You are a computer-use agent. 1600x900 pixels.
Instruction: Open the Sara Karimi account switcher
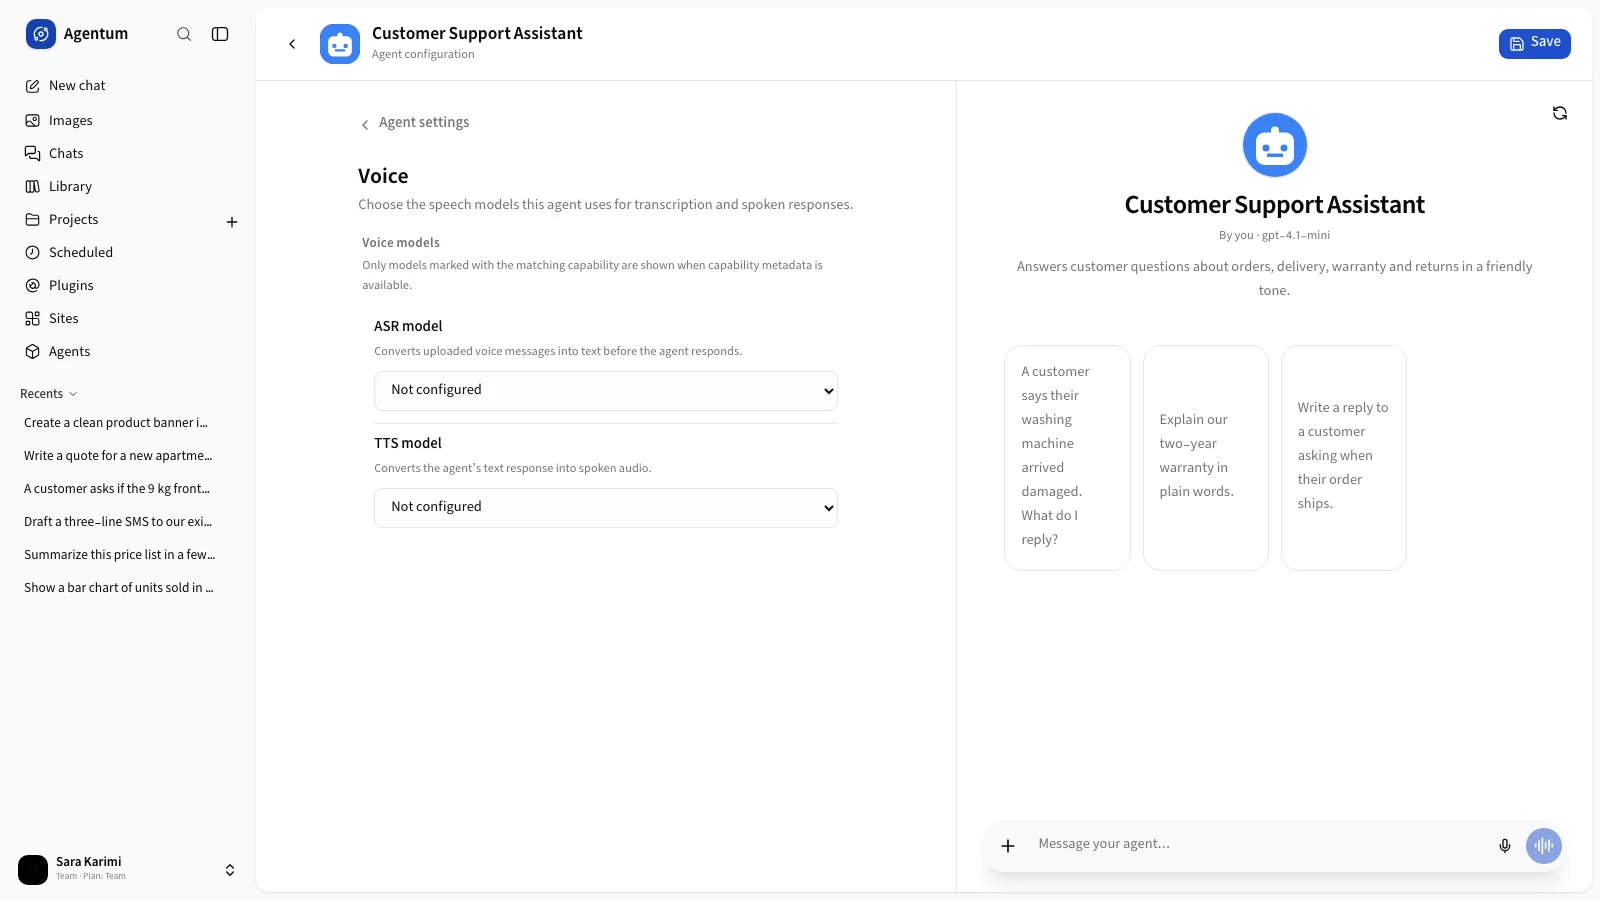click(x=128, y=869)
